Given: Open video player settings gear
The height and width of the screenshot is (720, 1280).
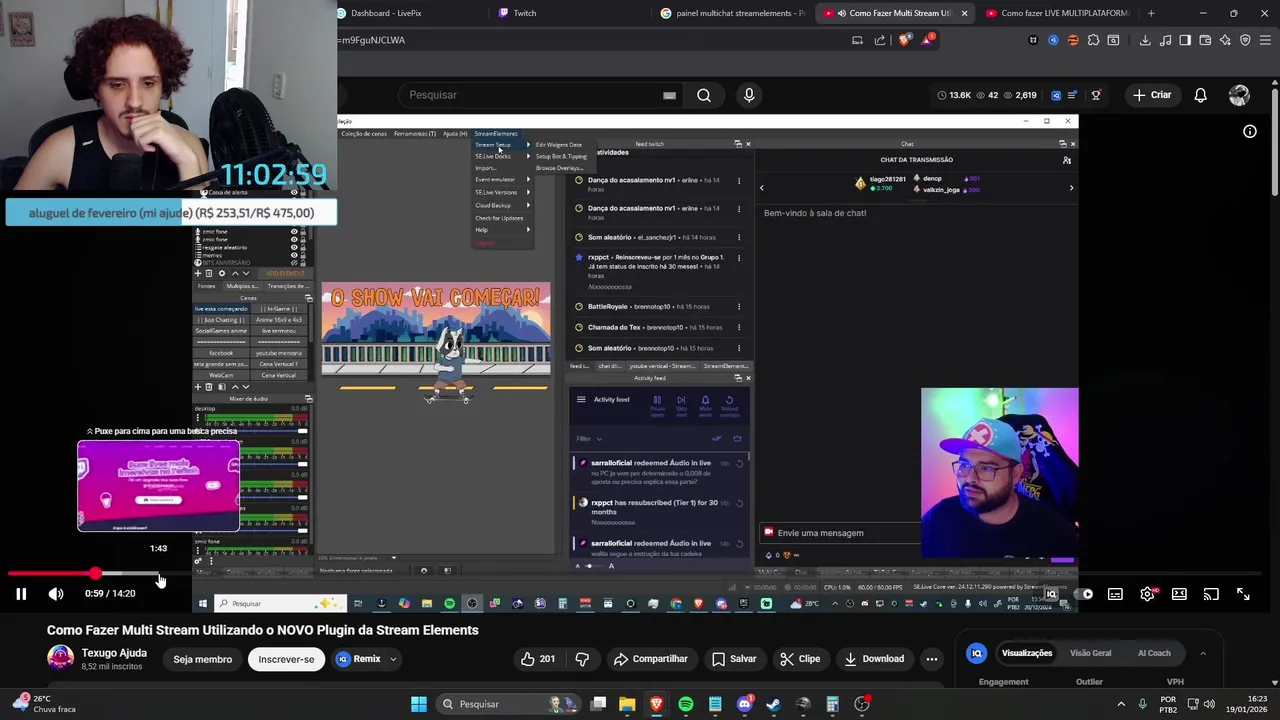Looking at the screenshot, I should (x=1147, y=594).
